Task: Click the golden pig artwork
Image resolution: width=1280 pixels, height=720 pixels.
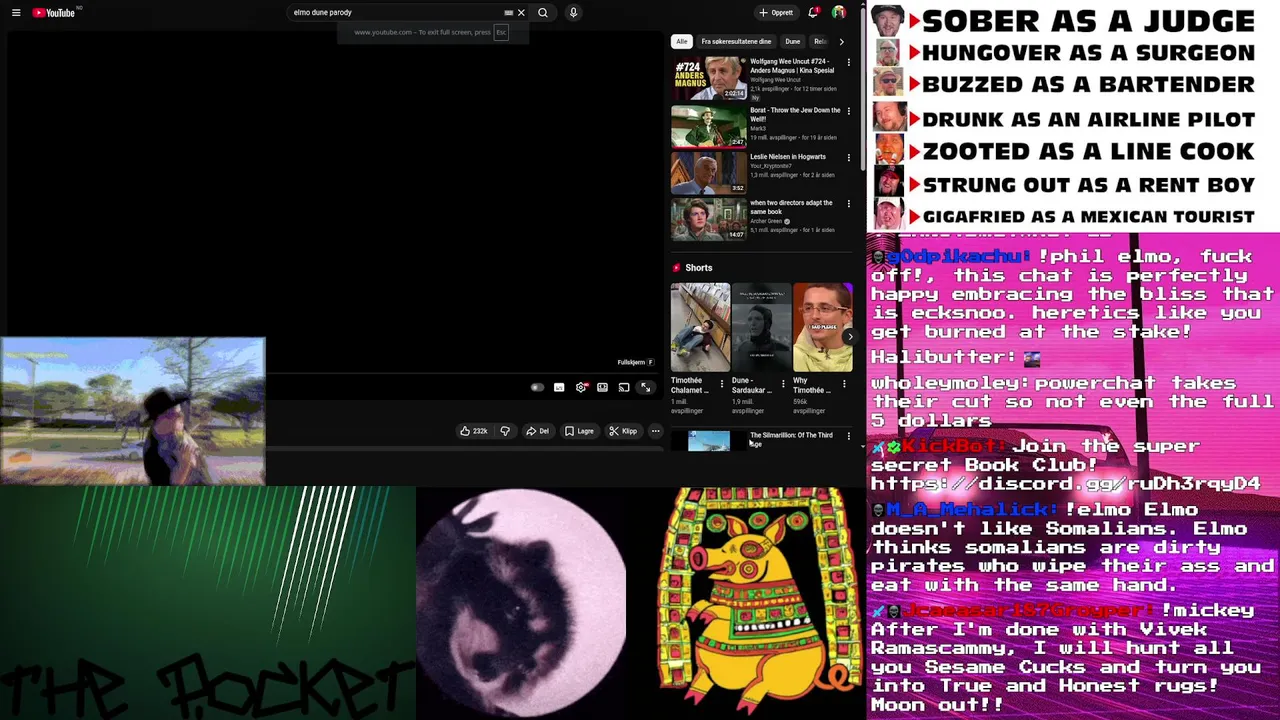Action: (760, 602)
